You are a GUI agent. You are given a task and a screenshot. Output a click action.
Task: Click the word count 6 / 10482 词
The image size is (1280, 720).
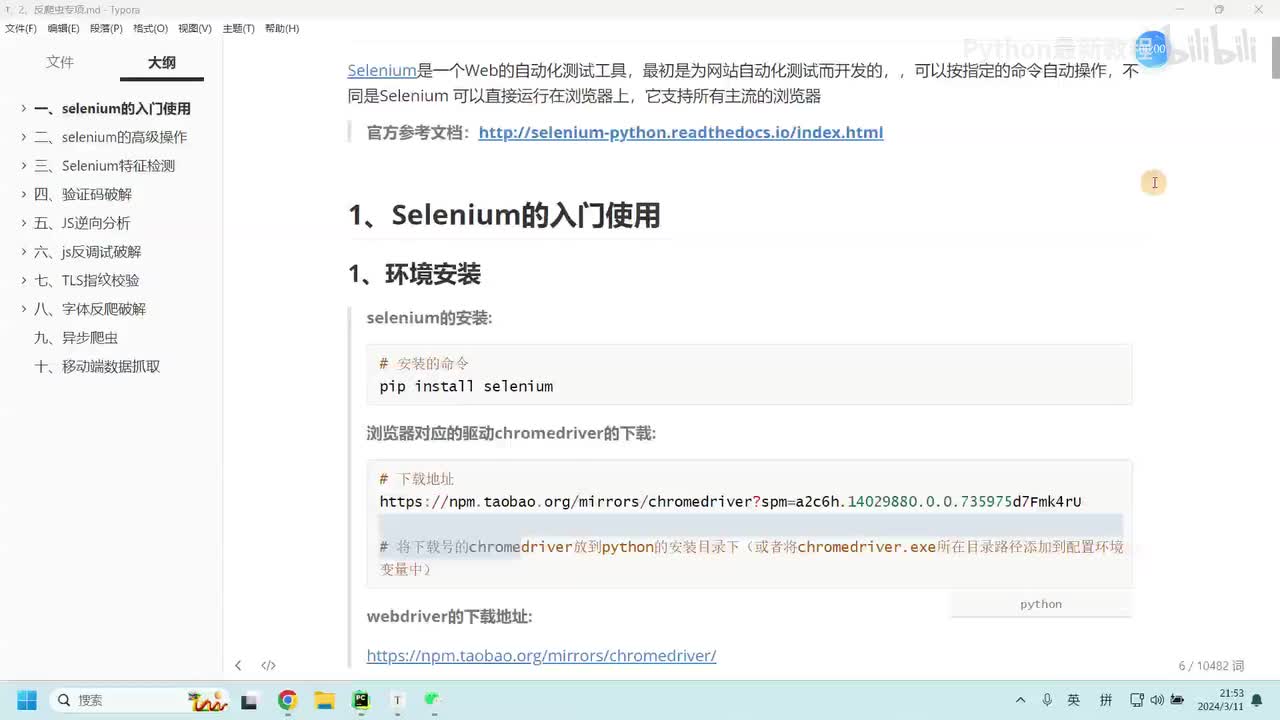(x=1211, y=666)
